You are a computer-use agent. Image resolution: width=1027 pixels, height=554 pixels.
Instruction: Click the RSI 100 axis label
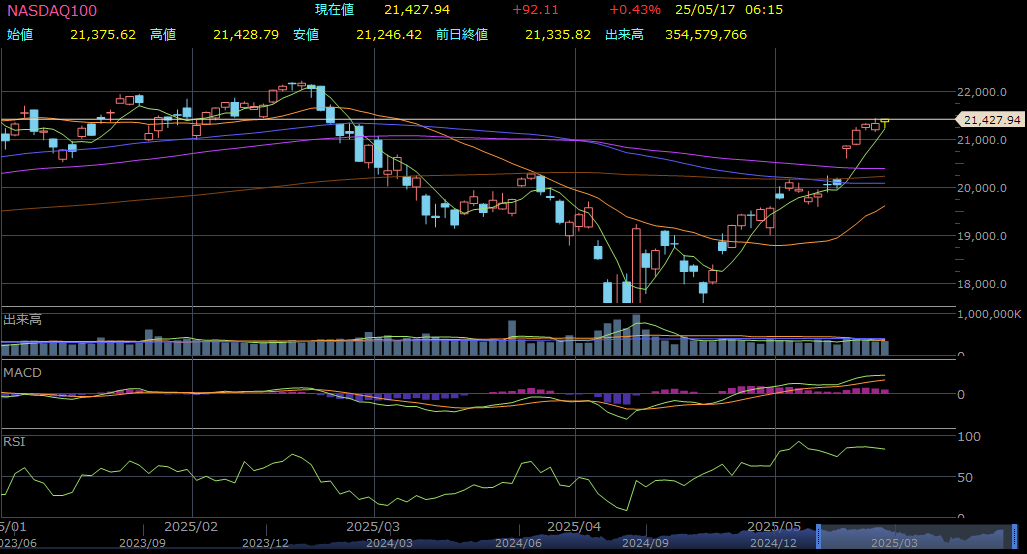969,437
